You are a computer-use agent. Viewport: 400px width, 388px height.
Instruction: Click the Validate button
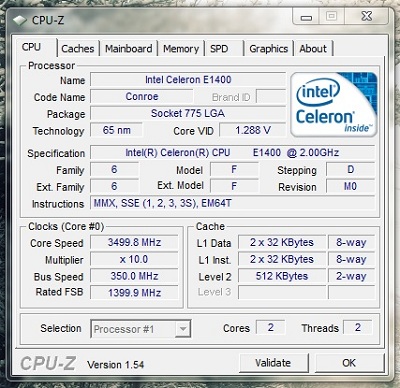coord(273,363)
